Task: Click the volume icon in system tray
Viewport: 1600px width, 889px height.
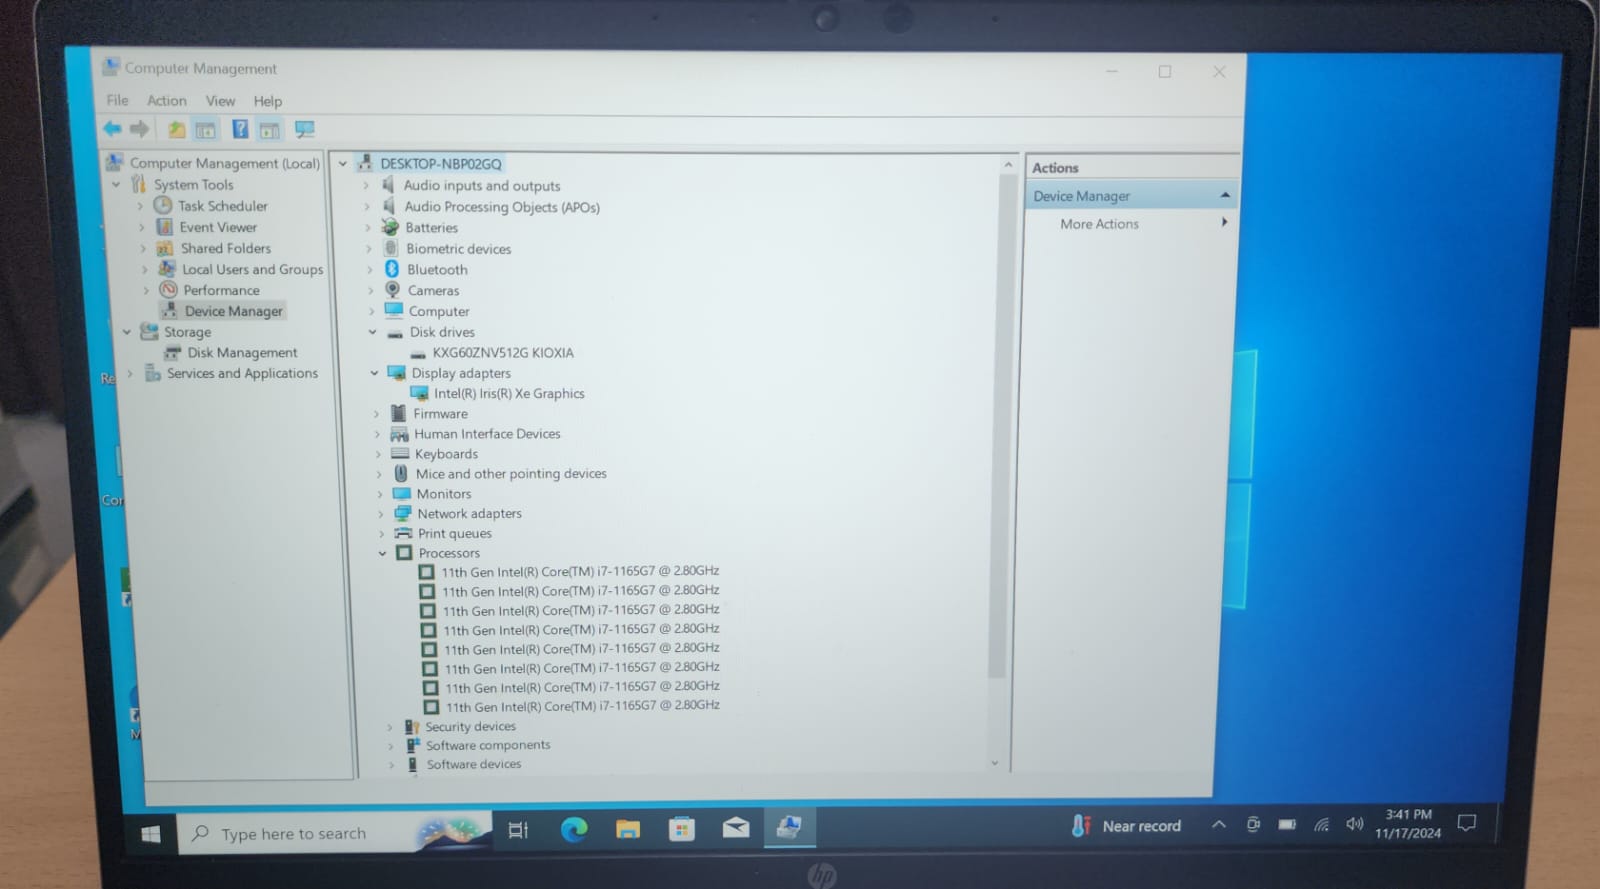Action: pyautogui.click(x=1355, y=824)
